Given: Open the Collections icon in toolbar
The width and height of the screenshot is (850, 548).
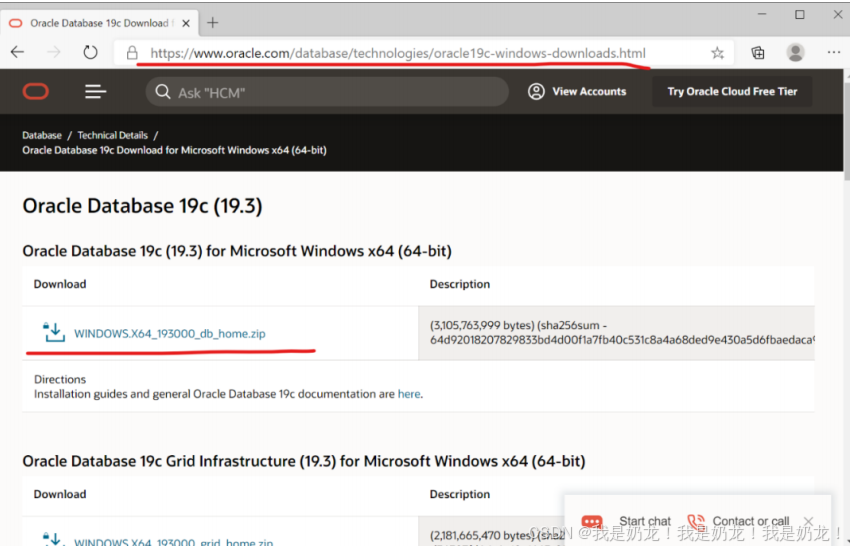Looking at the screenshot, I should 758,53.
